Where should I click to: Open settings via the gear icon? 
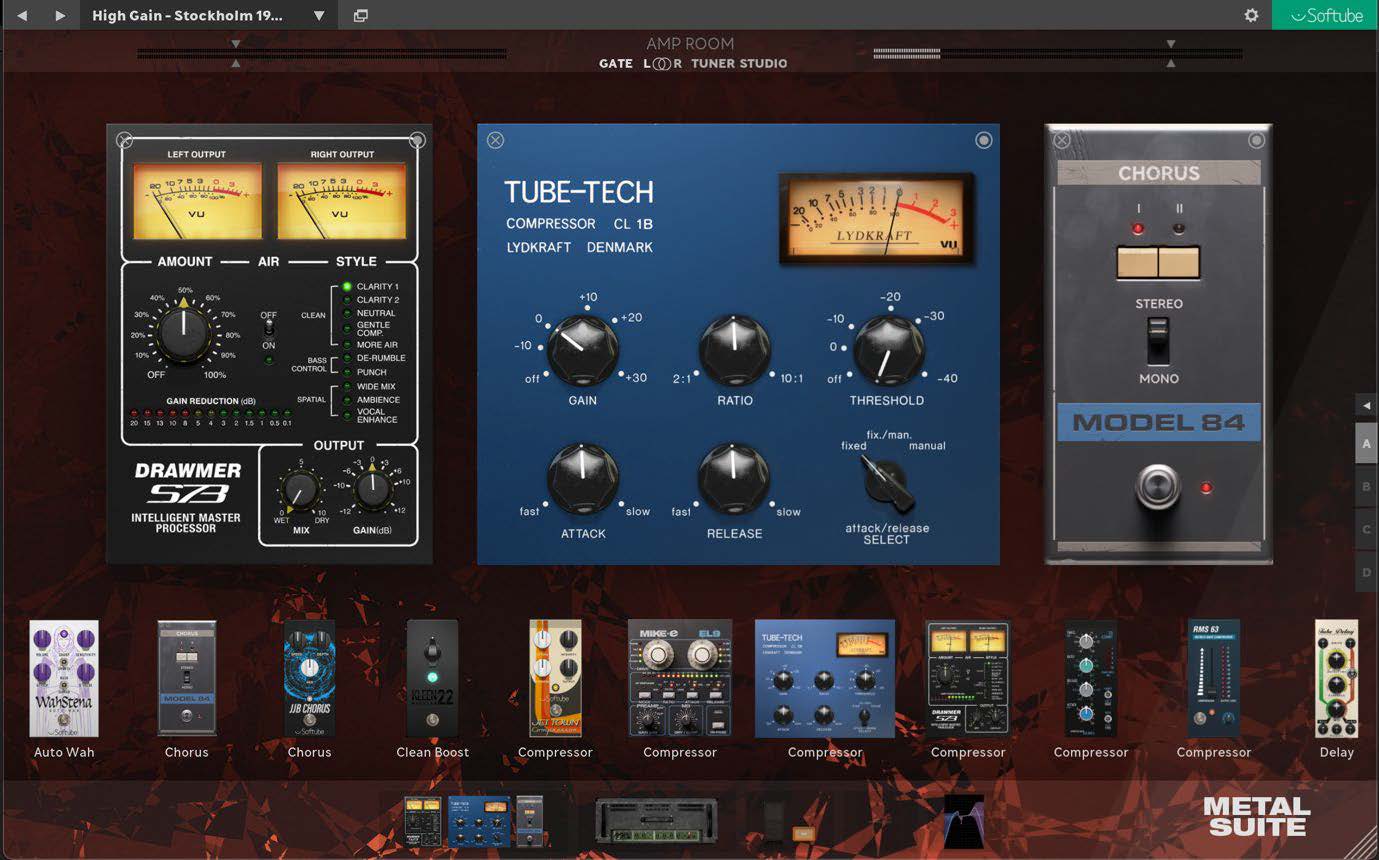1251,15
